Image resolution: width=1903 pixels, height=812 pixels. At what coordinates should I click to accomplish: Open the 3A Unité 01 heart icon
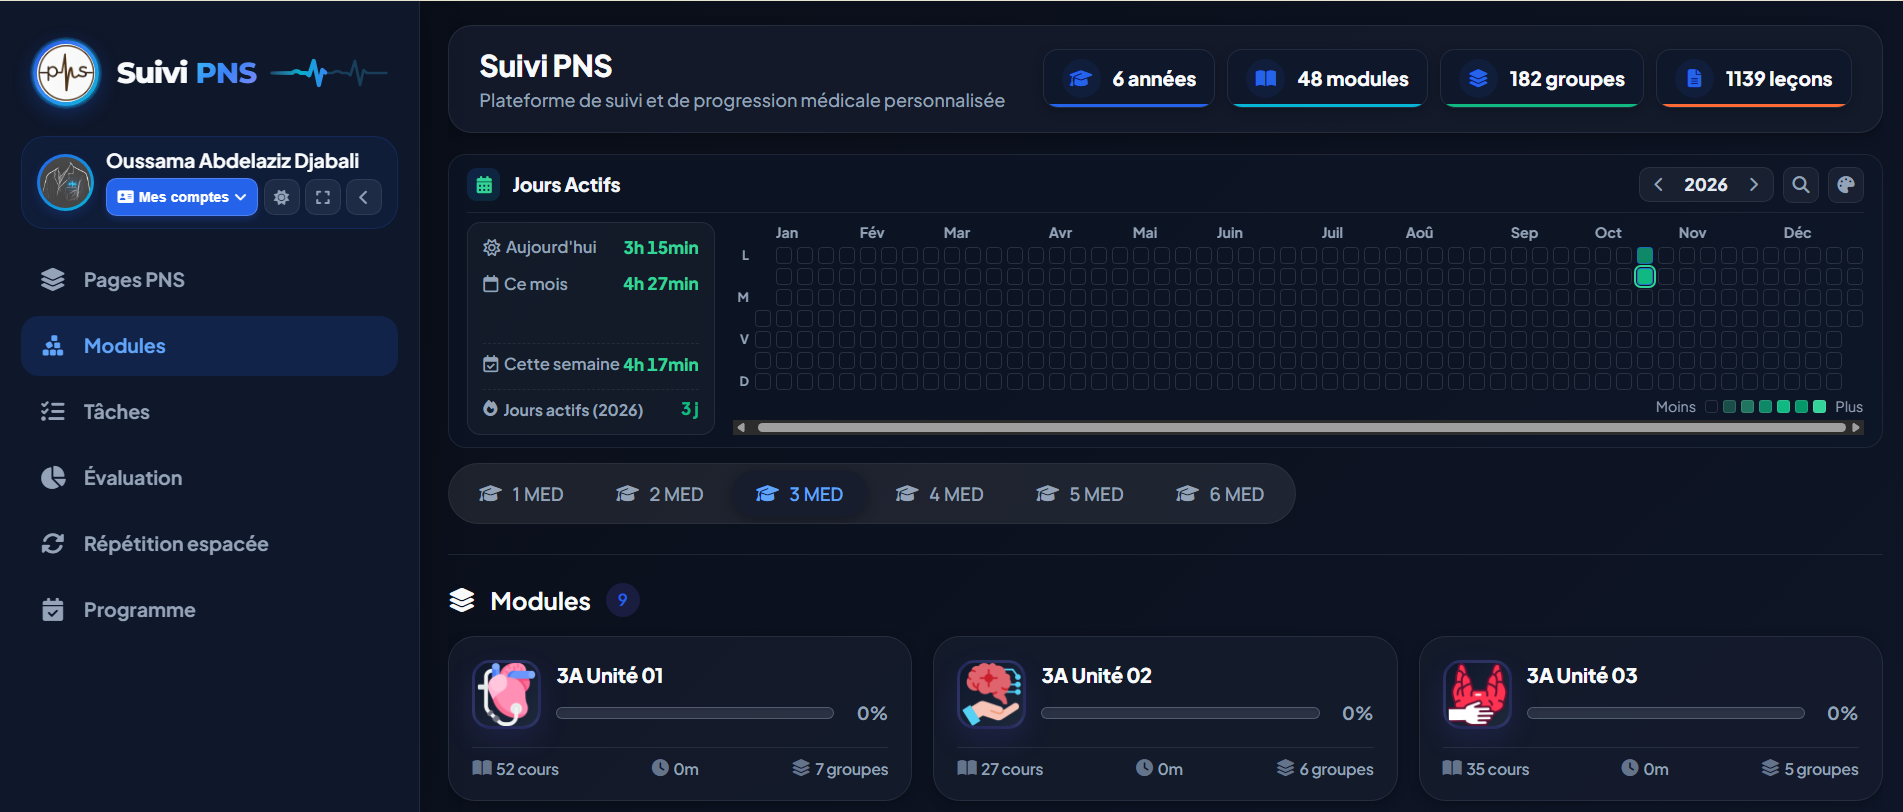(x=506, y=694)
